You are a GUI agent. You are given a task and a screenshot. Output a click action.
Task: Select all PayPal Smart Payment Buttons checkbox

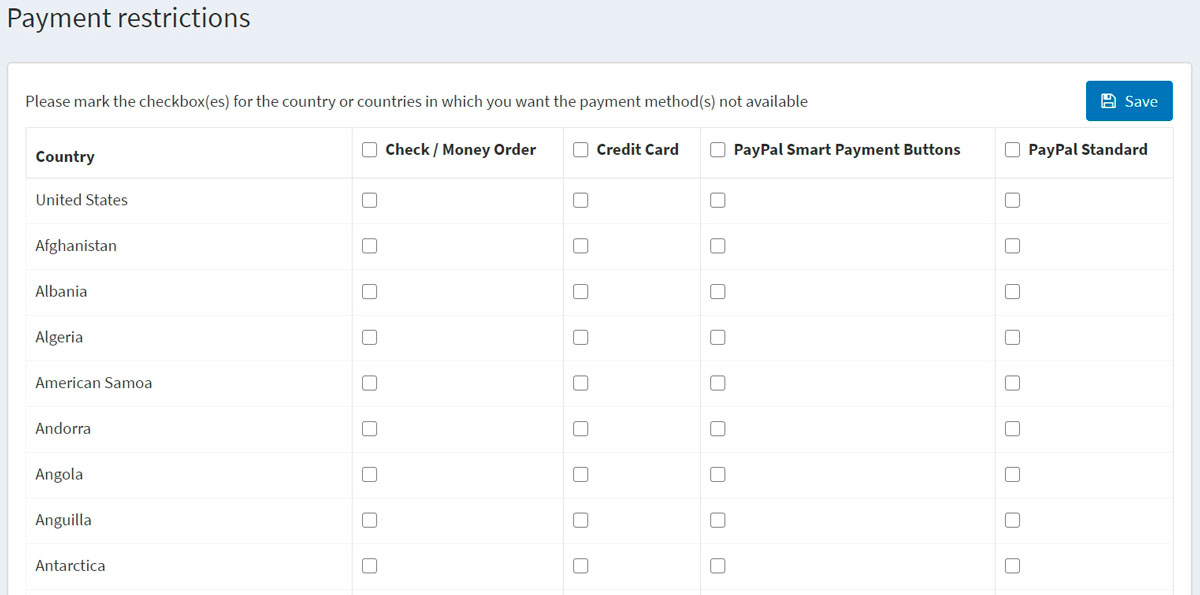pyautogui.click(x=717, y=150)
